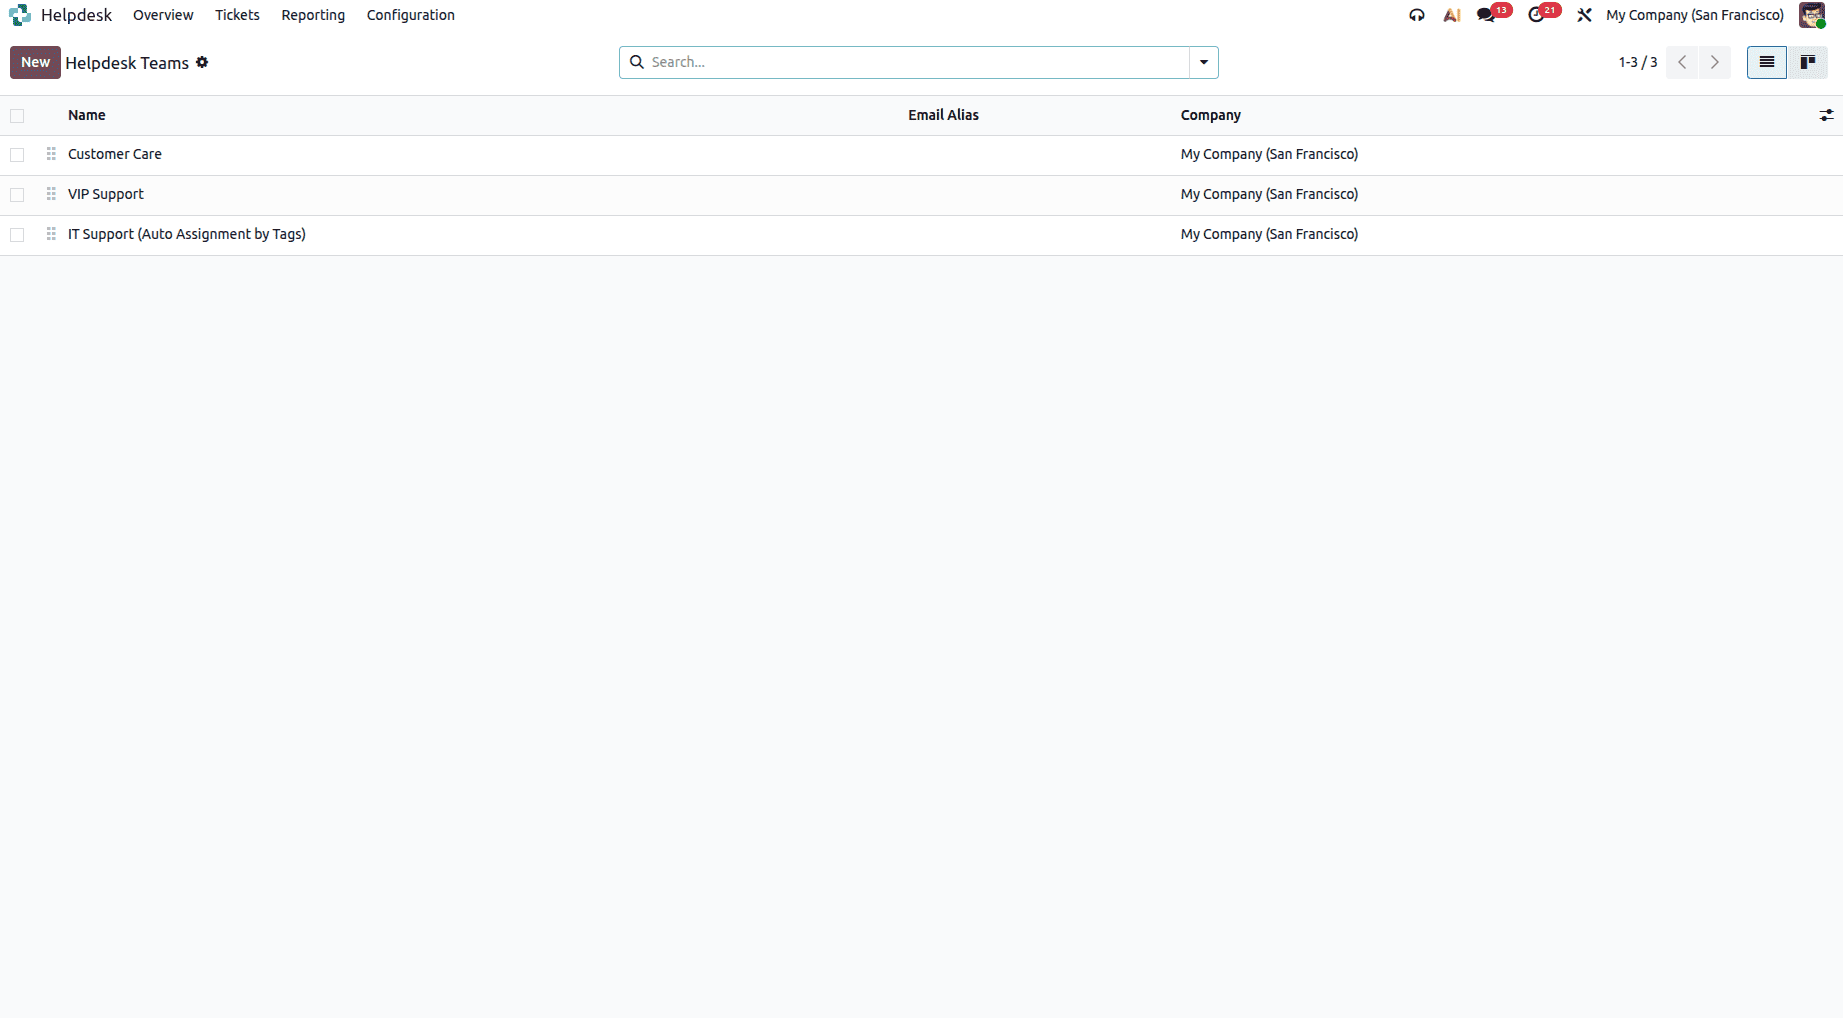Check the IT Support row checkbox
The width and height of the screenshot is (1843, 1018).
point(17,235)
